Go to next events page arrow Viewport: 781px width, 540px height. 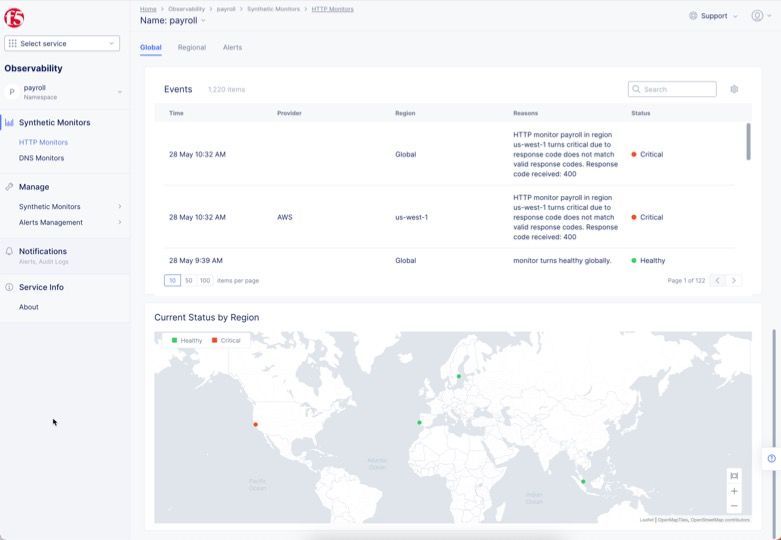(x=734, y=281)
